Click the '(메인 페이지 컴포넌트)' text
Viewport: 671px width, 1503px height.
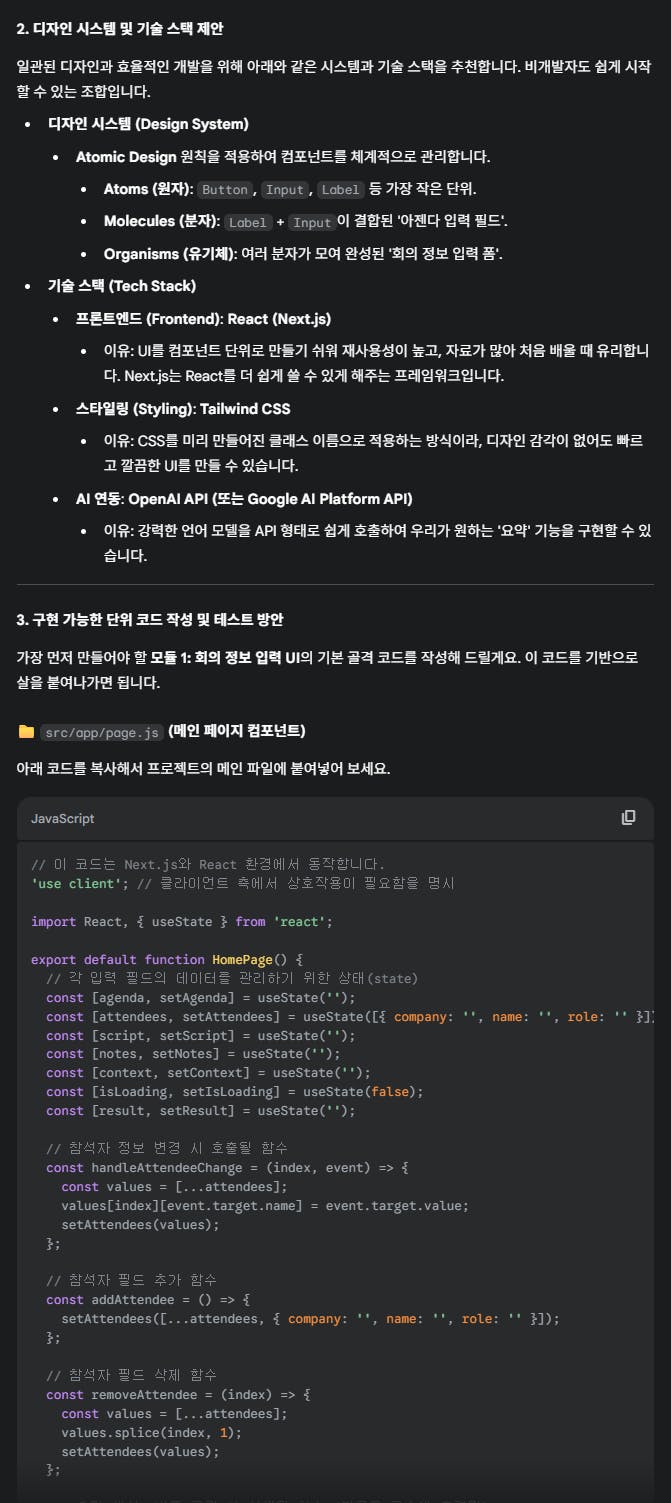[237, 732]
